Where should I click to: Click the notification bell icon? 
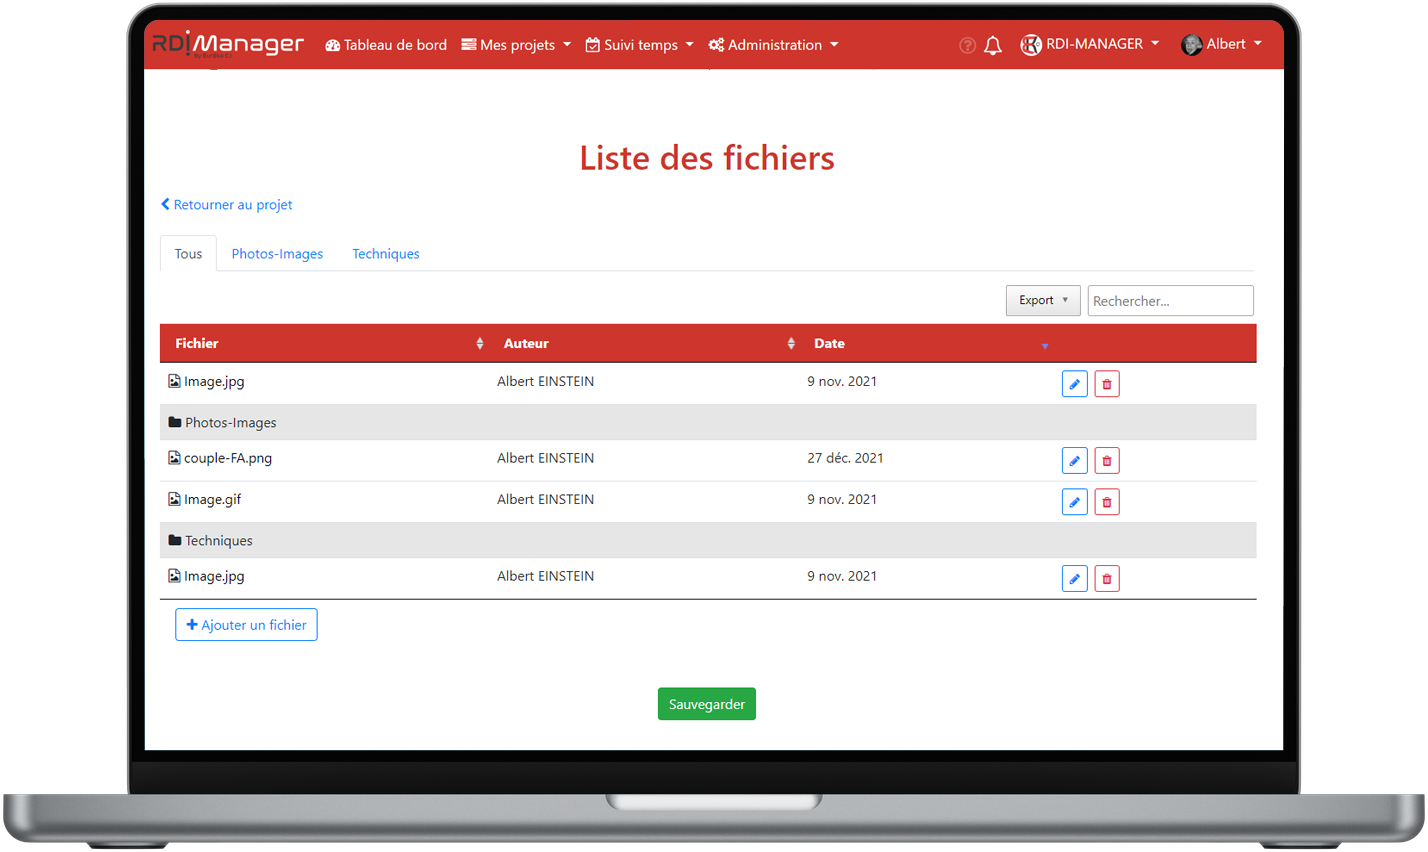coord(992,45)
